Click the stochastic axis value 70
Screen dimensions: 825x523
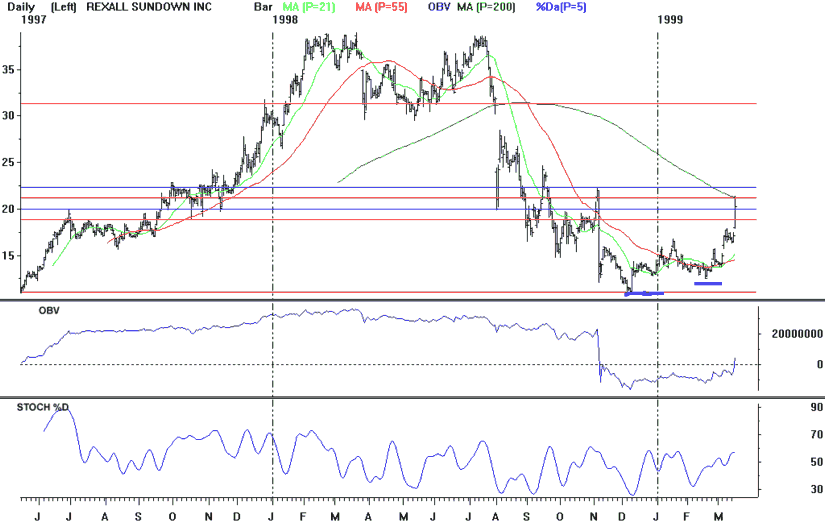(817, 435)
